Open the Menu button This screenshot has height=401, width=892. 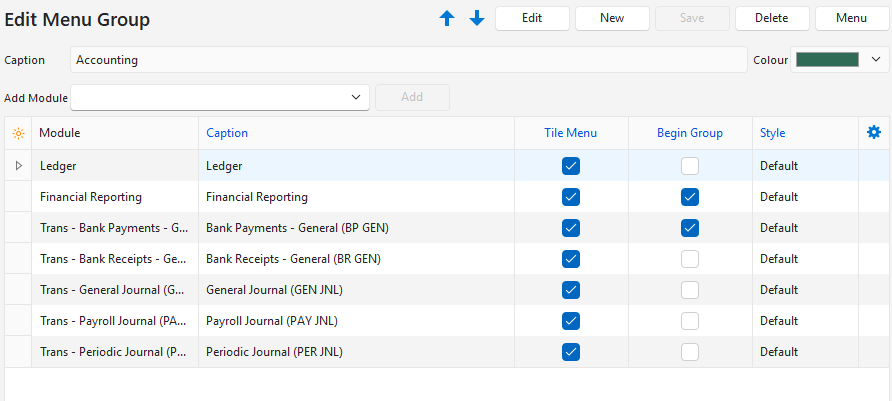pyautogui.click(x=851, y=18)
